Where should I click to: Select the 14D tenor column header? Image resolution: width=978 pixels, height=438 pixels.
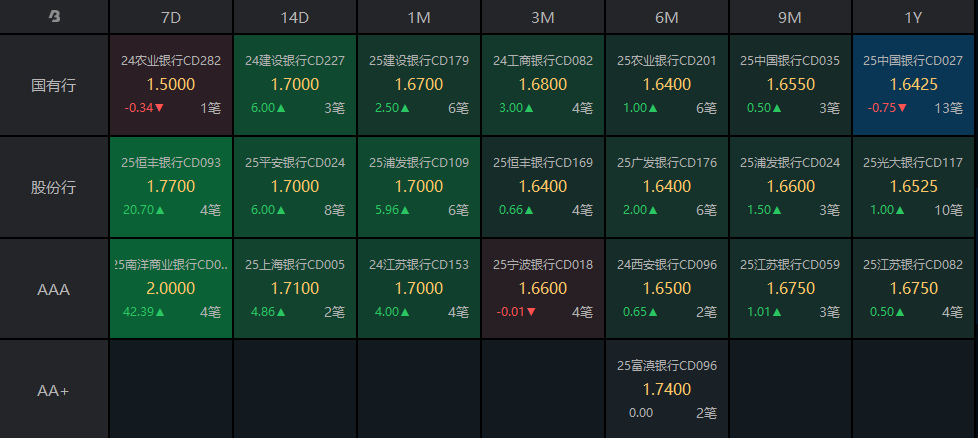295,17
